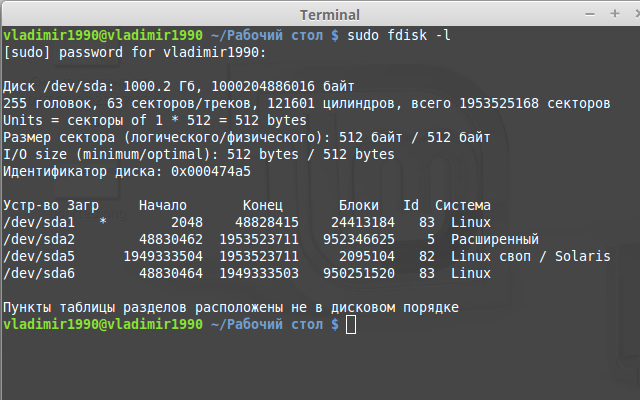Click the 'Расширенный' system type text

pos(495,239)
